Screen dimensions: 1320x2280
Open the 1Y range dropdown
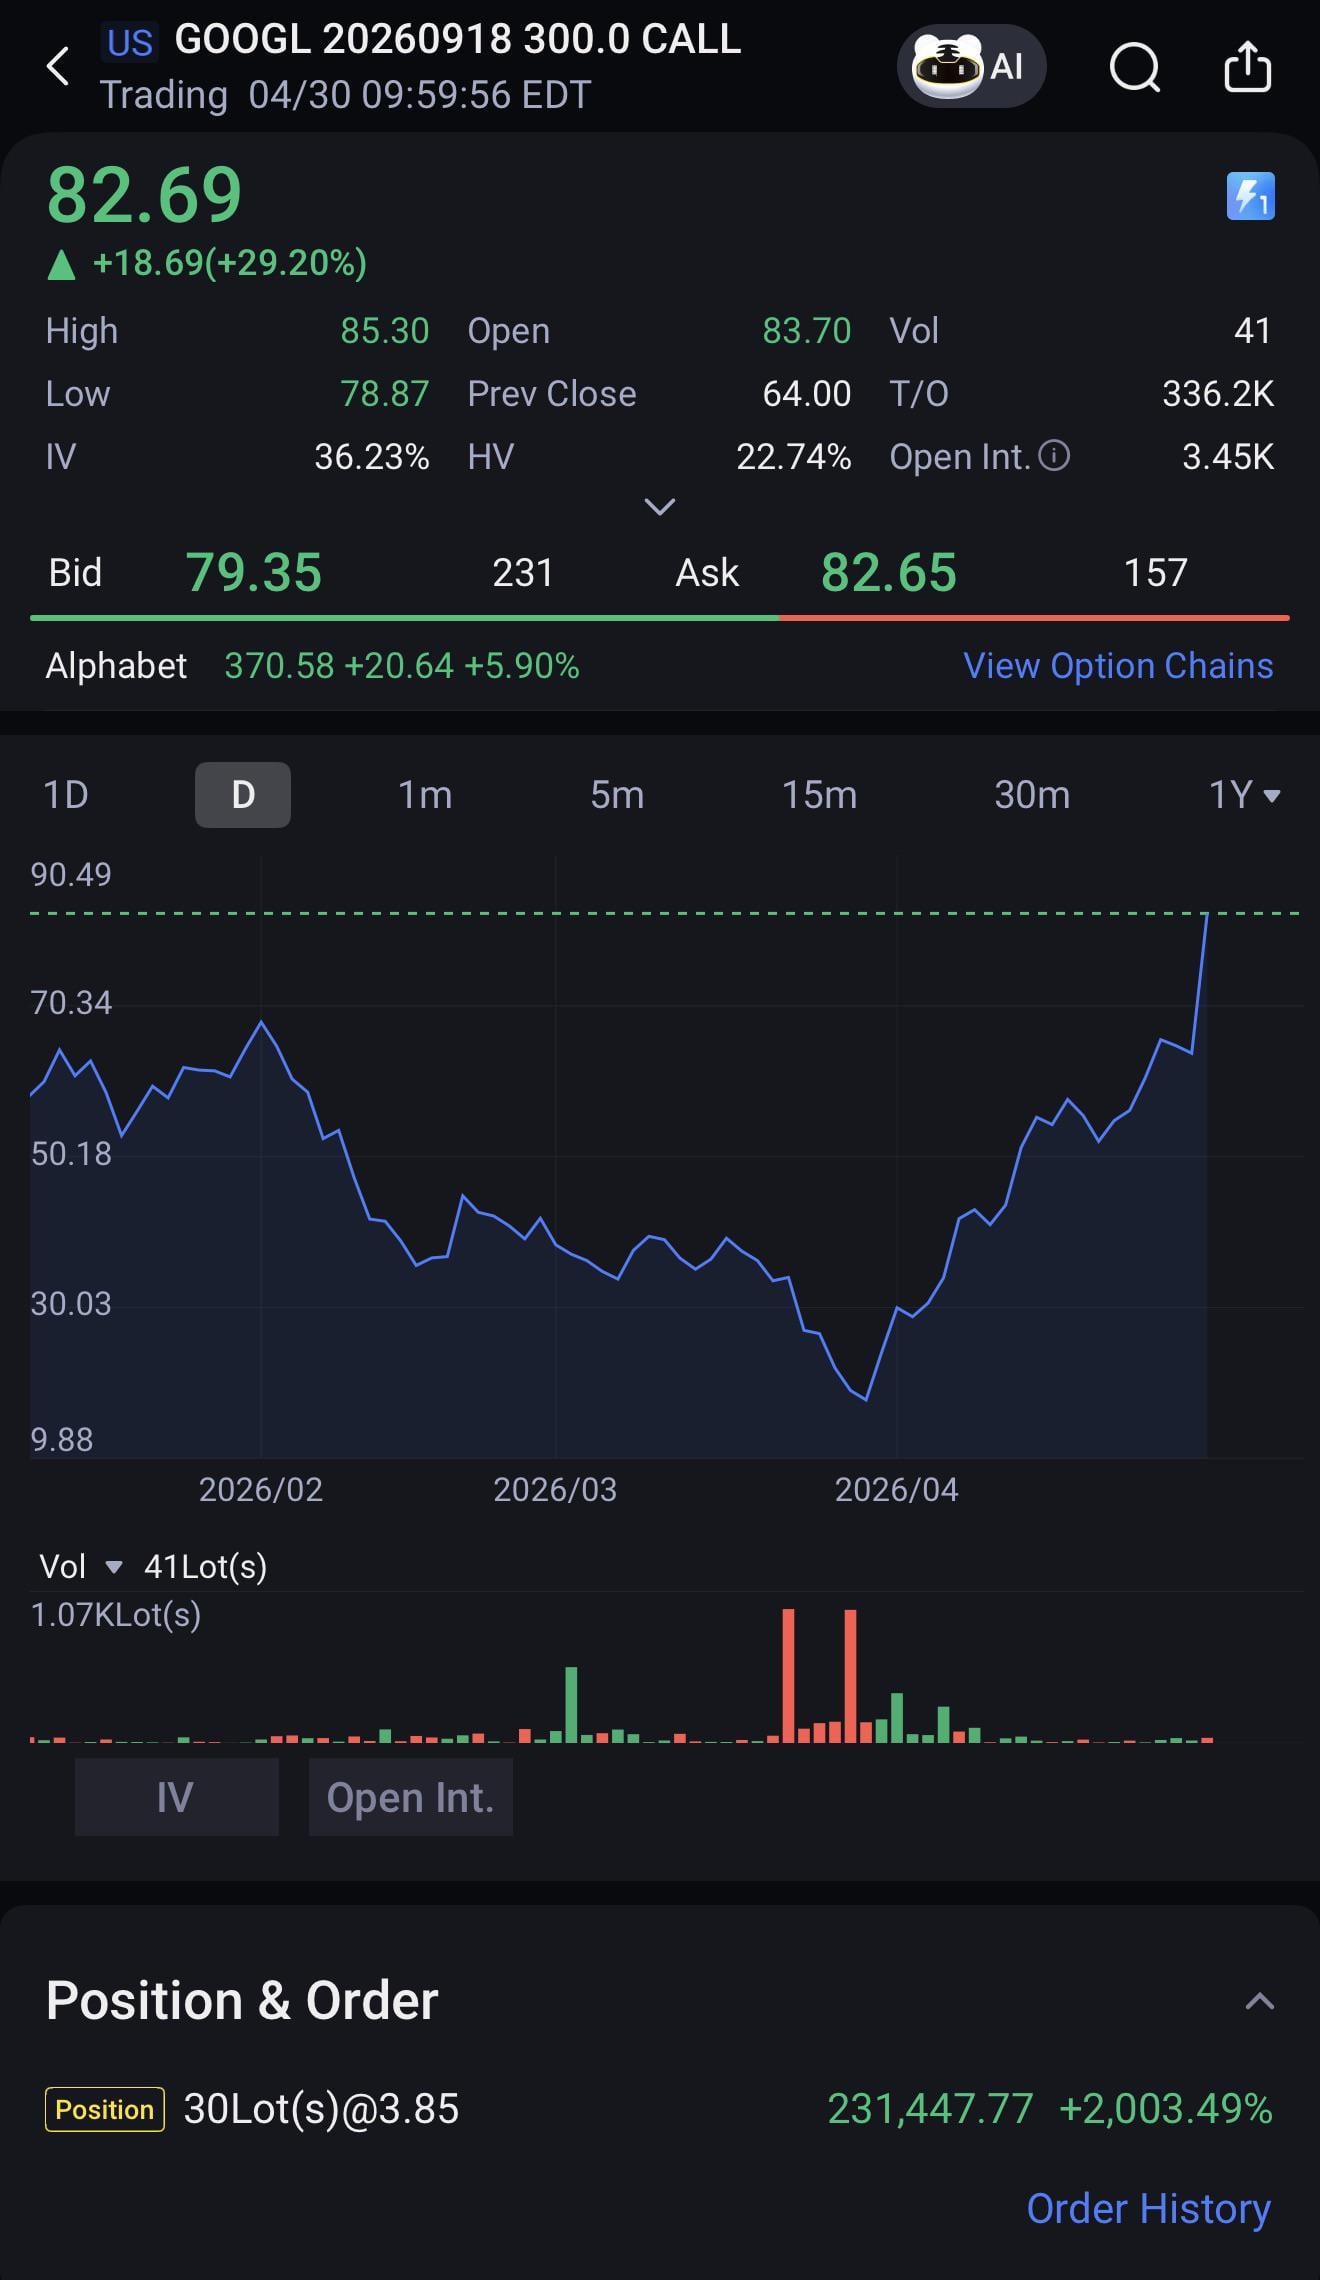point(1243,795)
